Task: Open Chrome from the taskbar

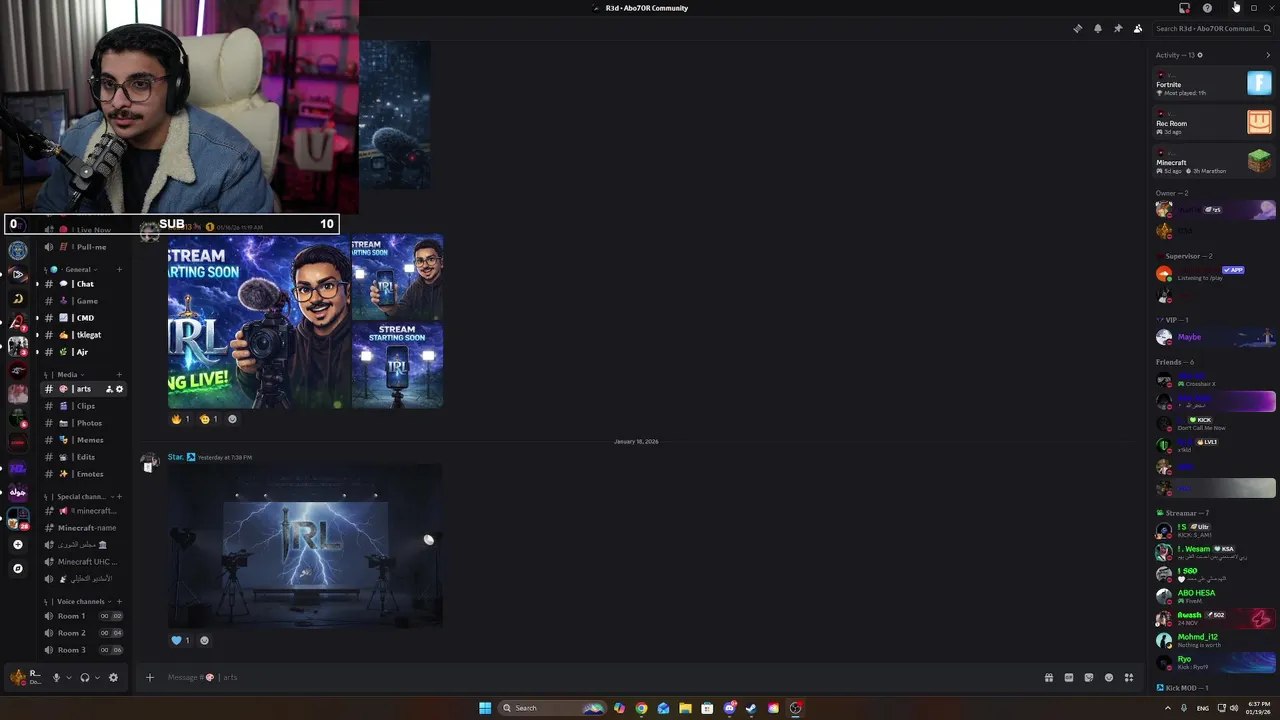Action: click(x=641, y=708)
